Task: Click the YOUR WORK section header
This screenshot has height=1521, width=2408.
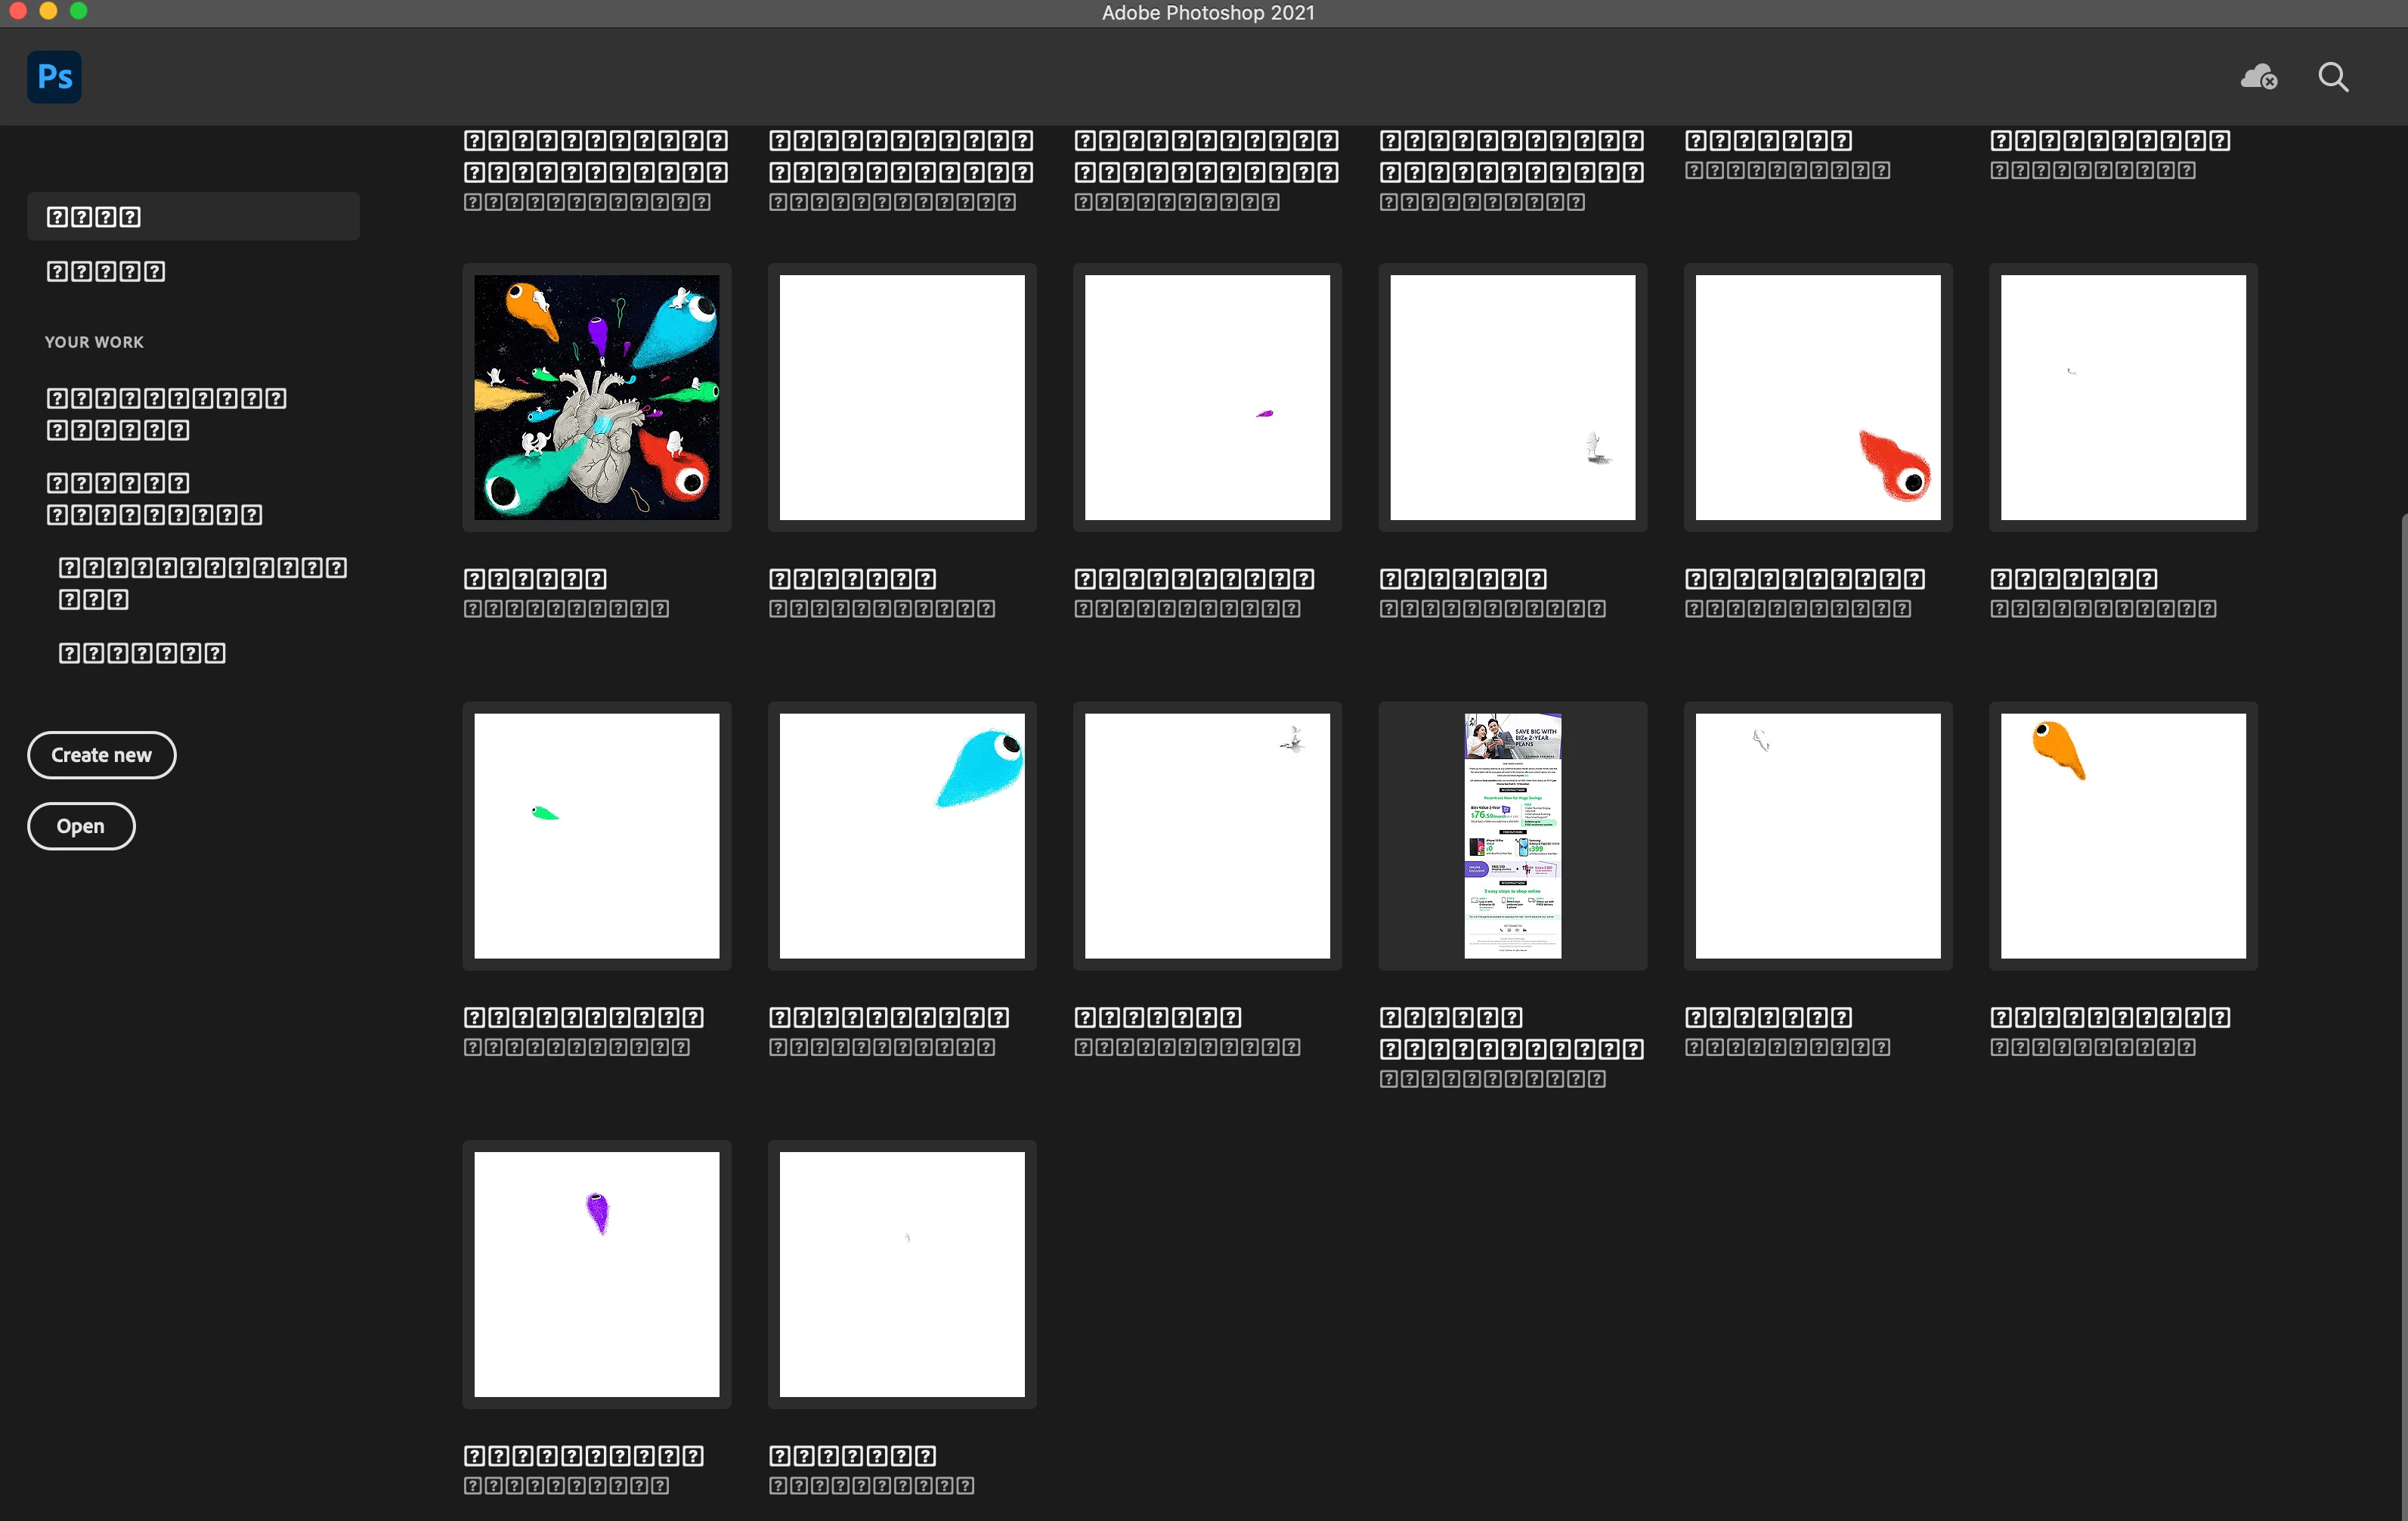Action: pos(94,342)
